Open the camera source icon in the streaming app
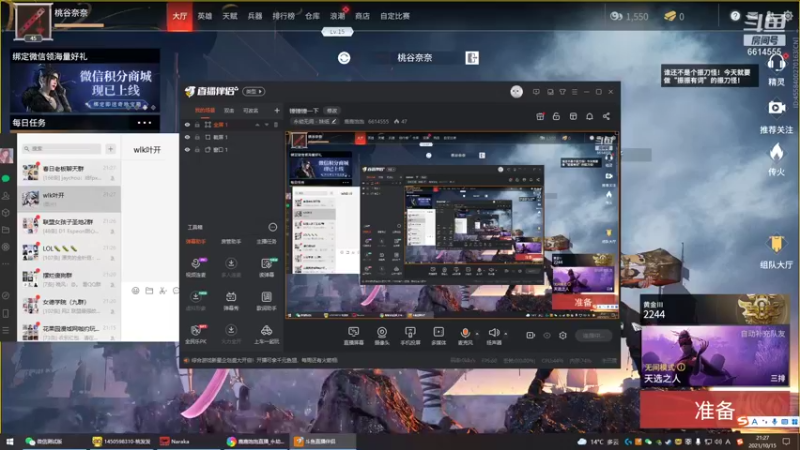This screenshot has height=450, width=800. [x=381, y=336]
